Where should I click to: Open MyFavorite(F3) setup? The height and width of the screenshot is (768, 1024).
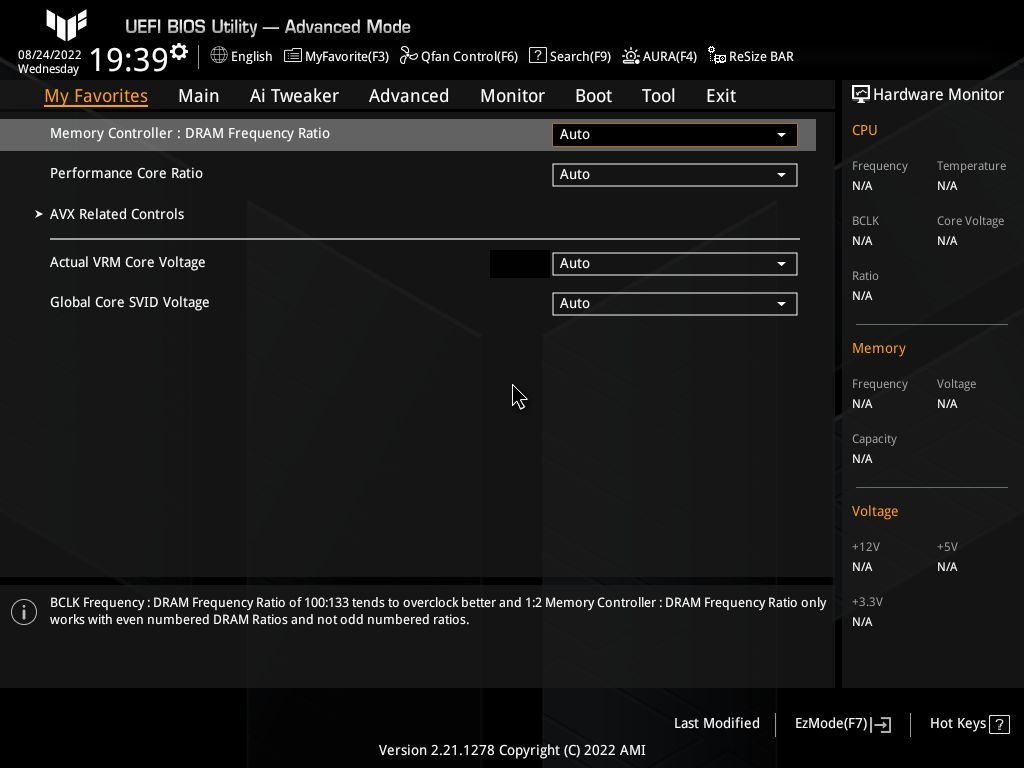click(347, 56)
